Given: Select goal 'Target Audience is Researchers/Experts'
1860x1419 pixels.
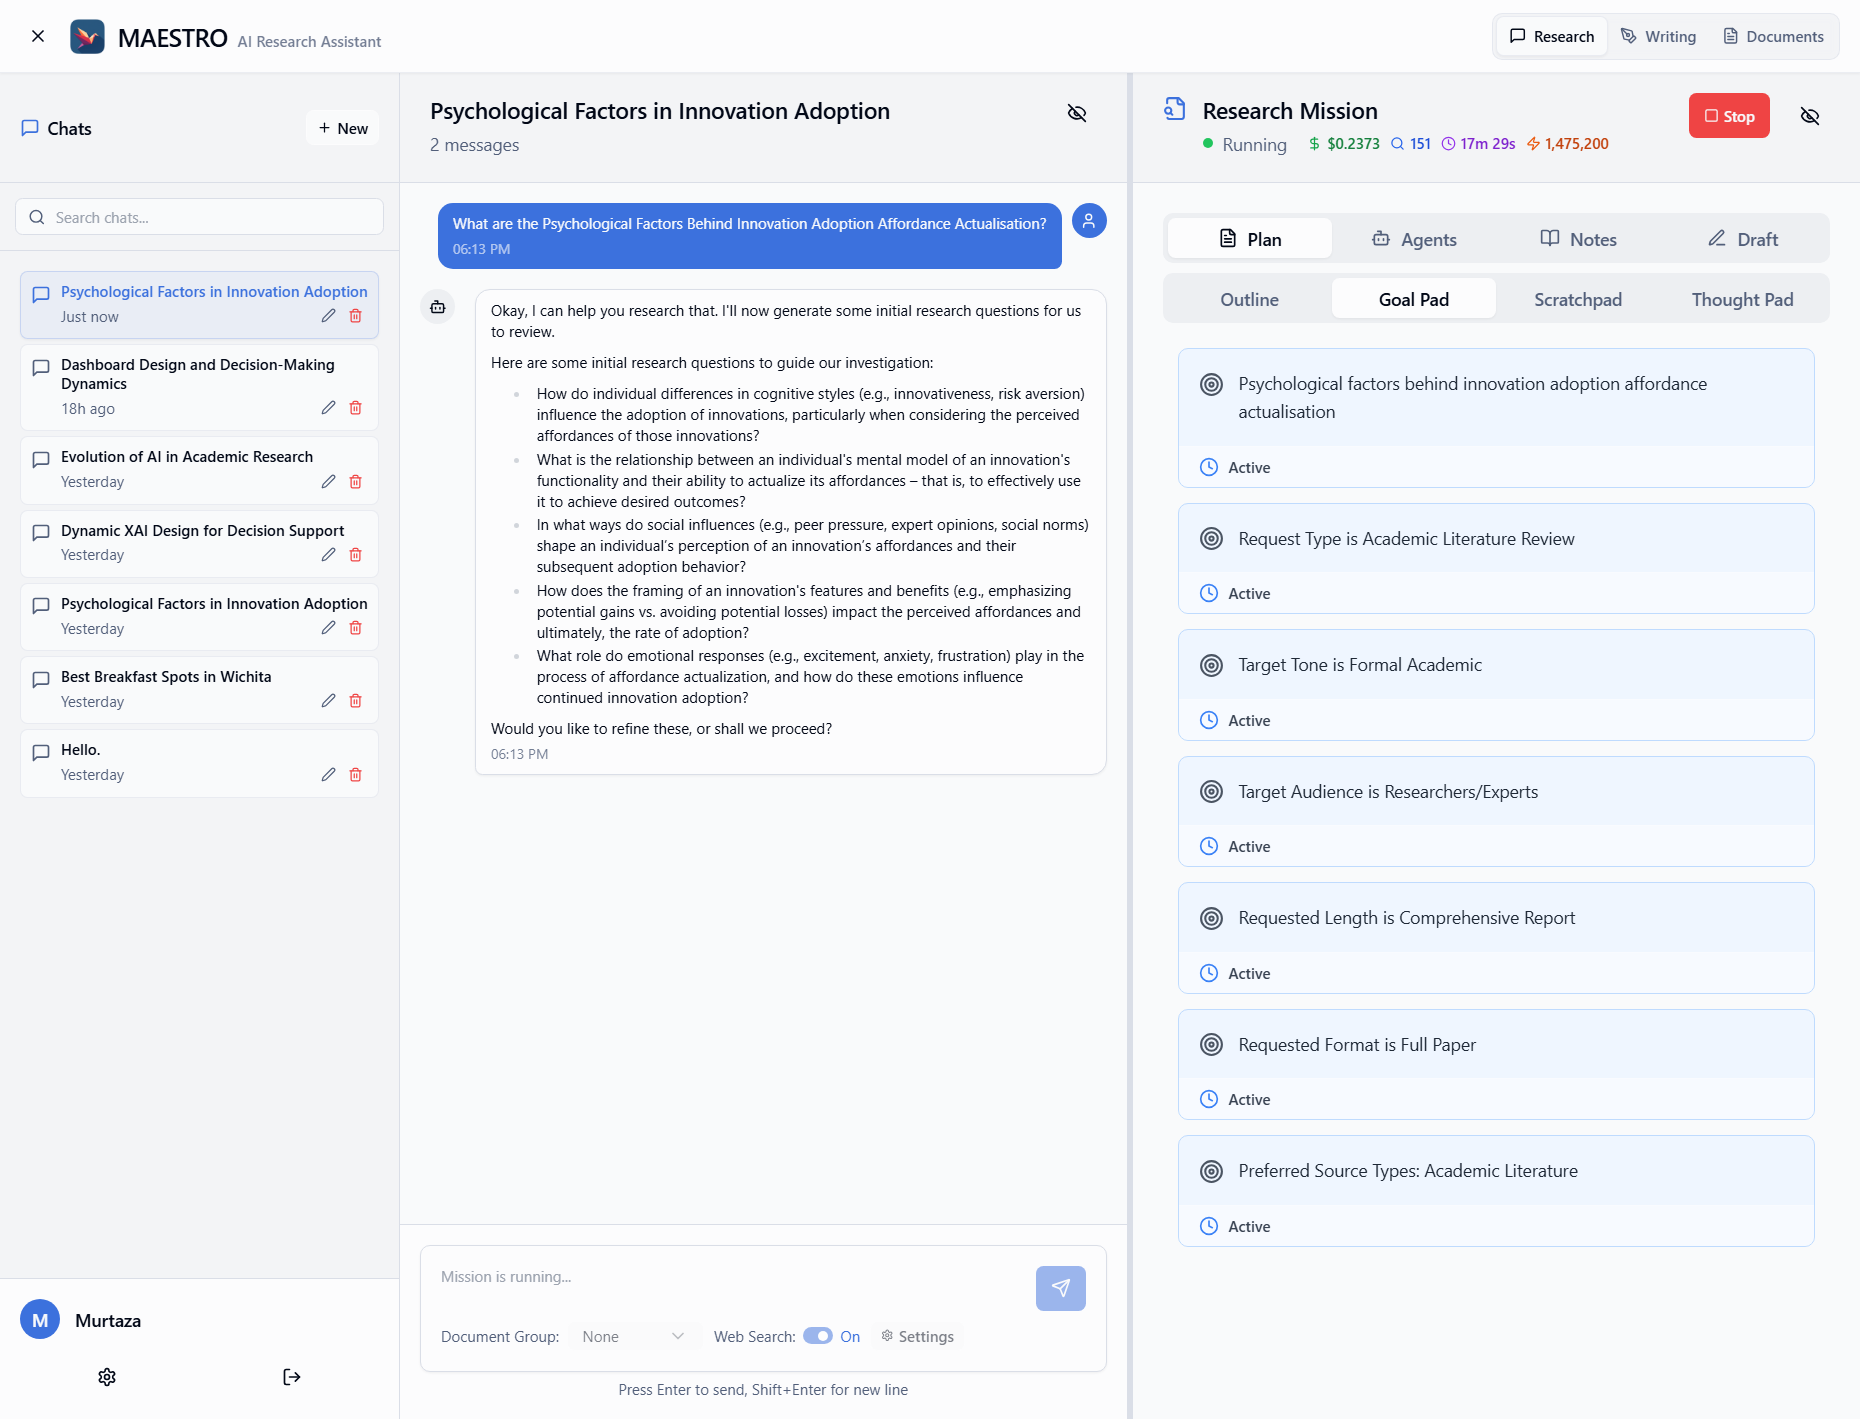Looking at the screenshot, I should pos(1496,811).
